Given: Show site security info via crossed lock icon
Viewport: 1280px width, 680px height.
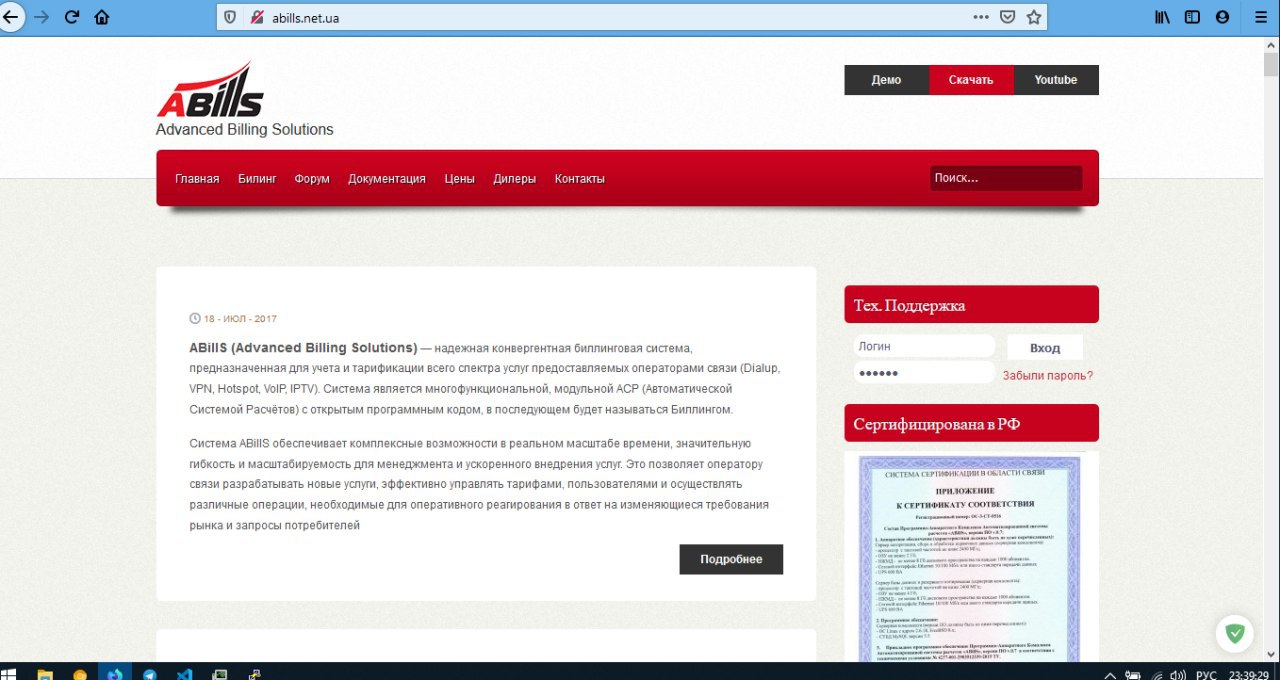Looking at the screenshot, I should 257,17.
